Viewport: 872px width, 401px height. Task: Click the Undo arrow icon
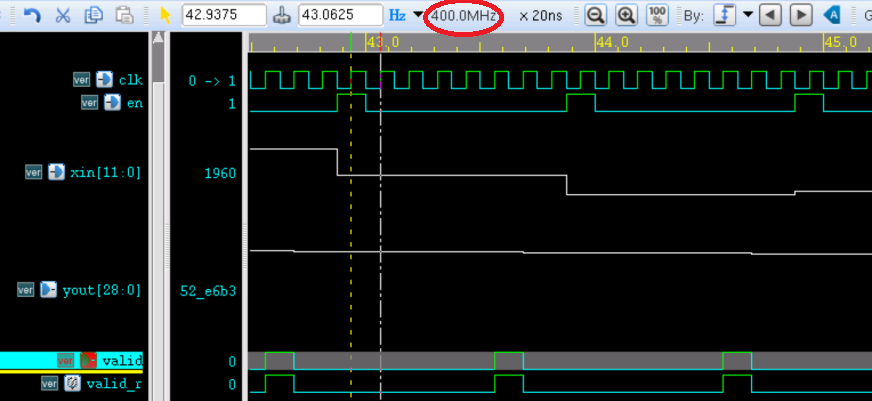(32, 16)
